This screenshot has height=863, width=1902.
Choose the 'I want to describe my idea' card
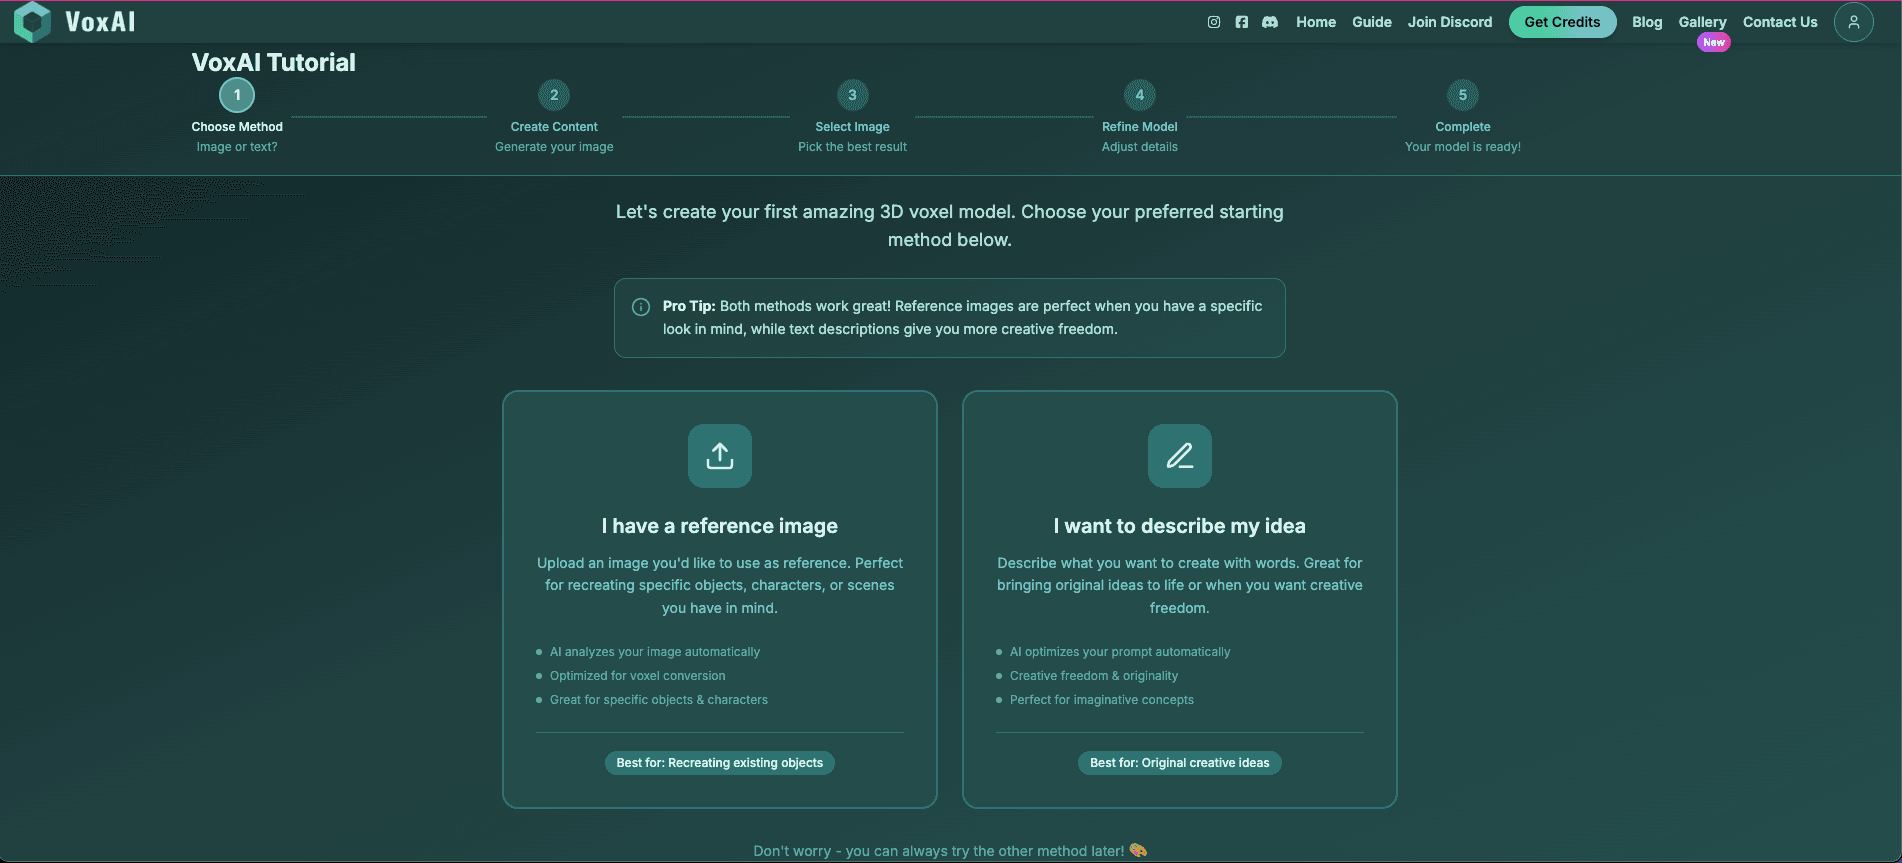click(1179, 598)
